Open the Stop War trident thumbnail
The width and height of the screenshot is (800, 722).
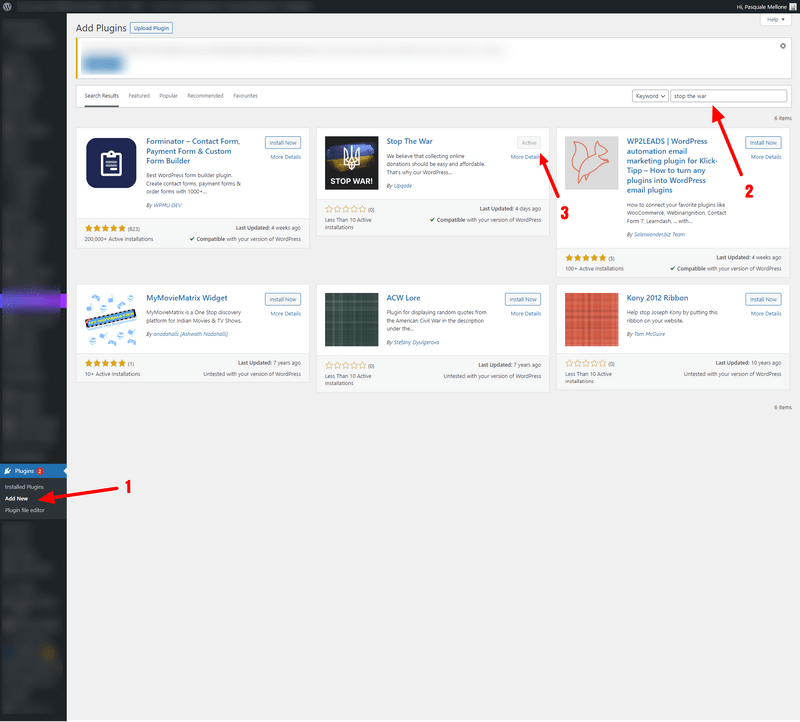point(352,163)
